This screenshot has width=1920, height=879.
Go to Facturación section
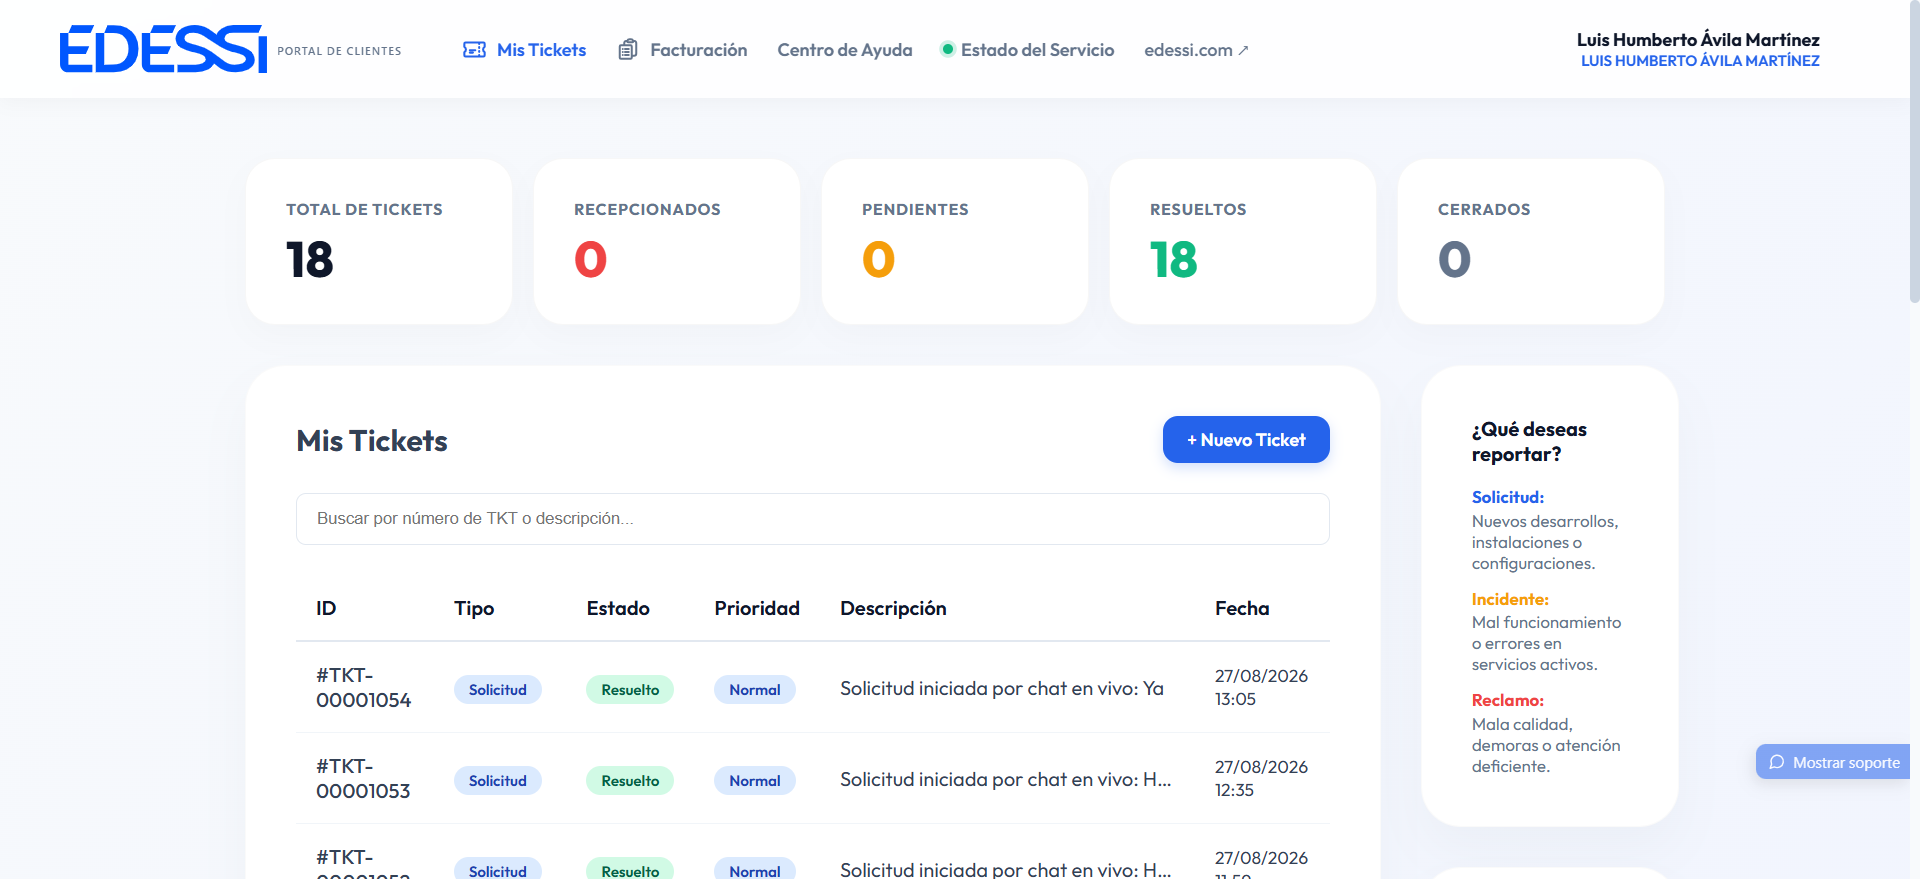coord(683,50)
